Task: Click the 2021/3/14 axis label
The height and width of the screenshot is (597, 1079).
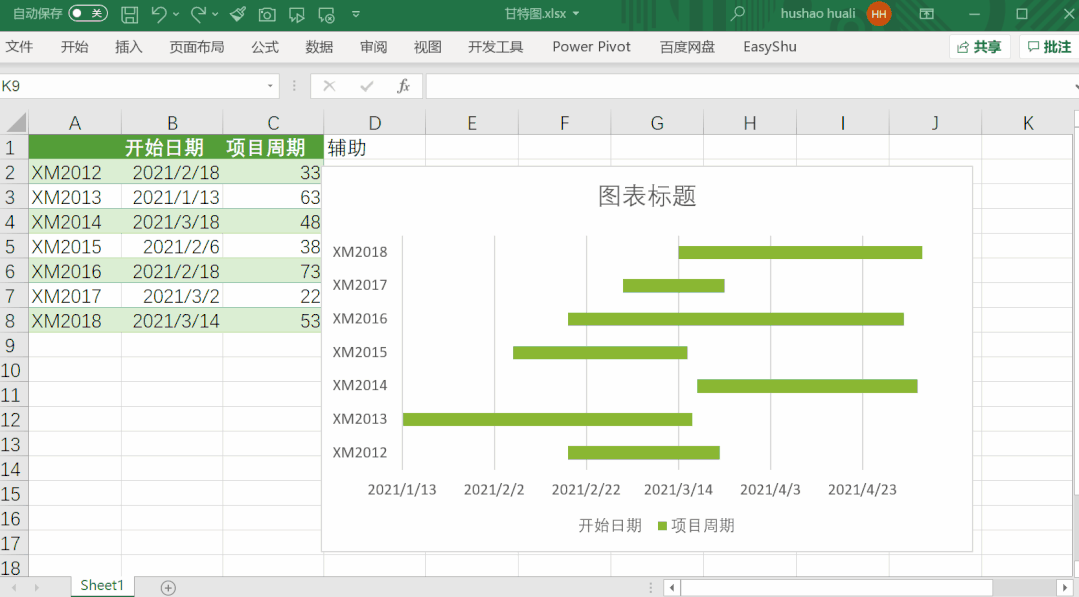Action: click(x=678, y=490)
